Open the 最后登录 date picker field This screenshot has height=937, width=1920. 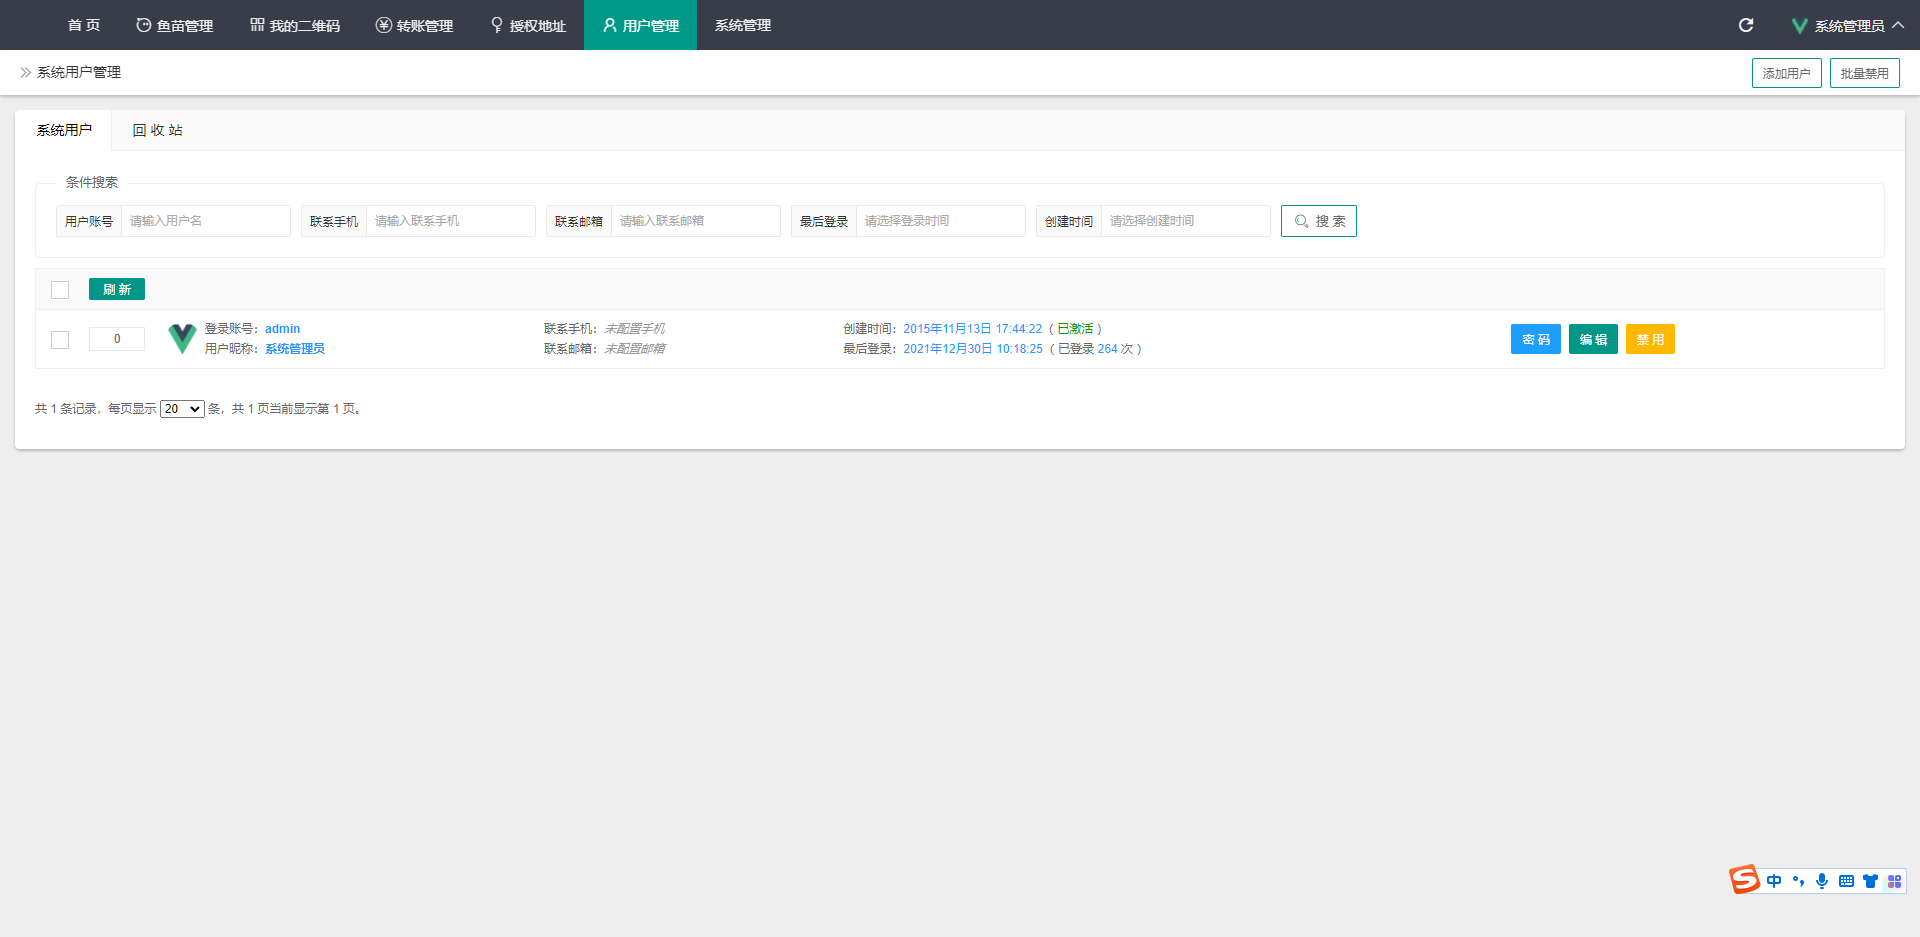pos(940,221)
